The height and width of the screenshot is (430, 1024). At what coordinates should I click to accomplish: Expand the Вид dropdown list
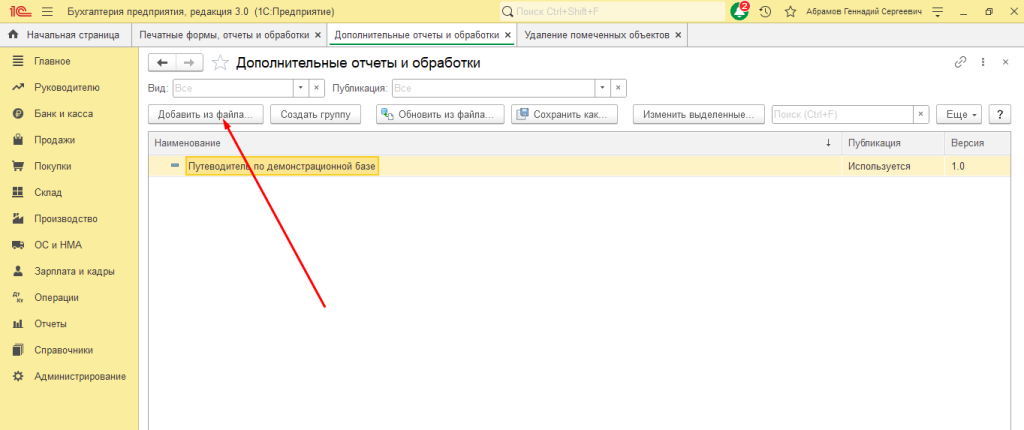[299, 88]
